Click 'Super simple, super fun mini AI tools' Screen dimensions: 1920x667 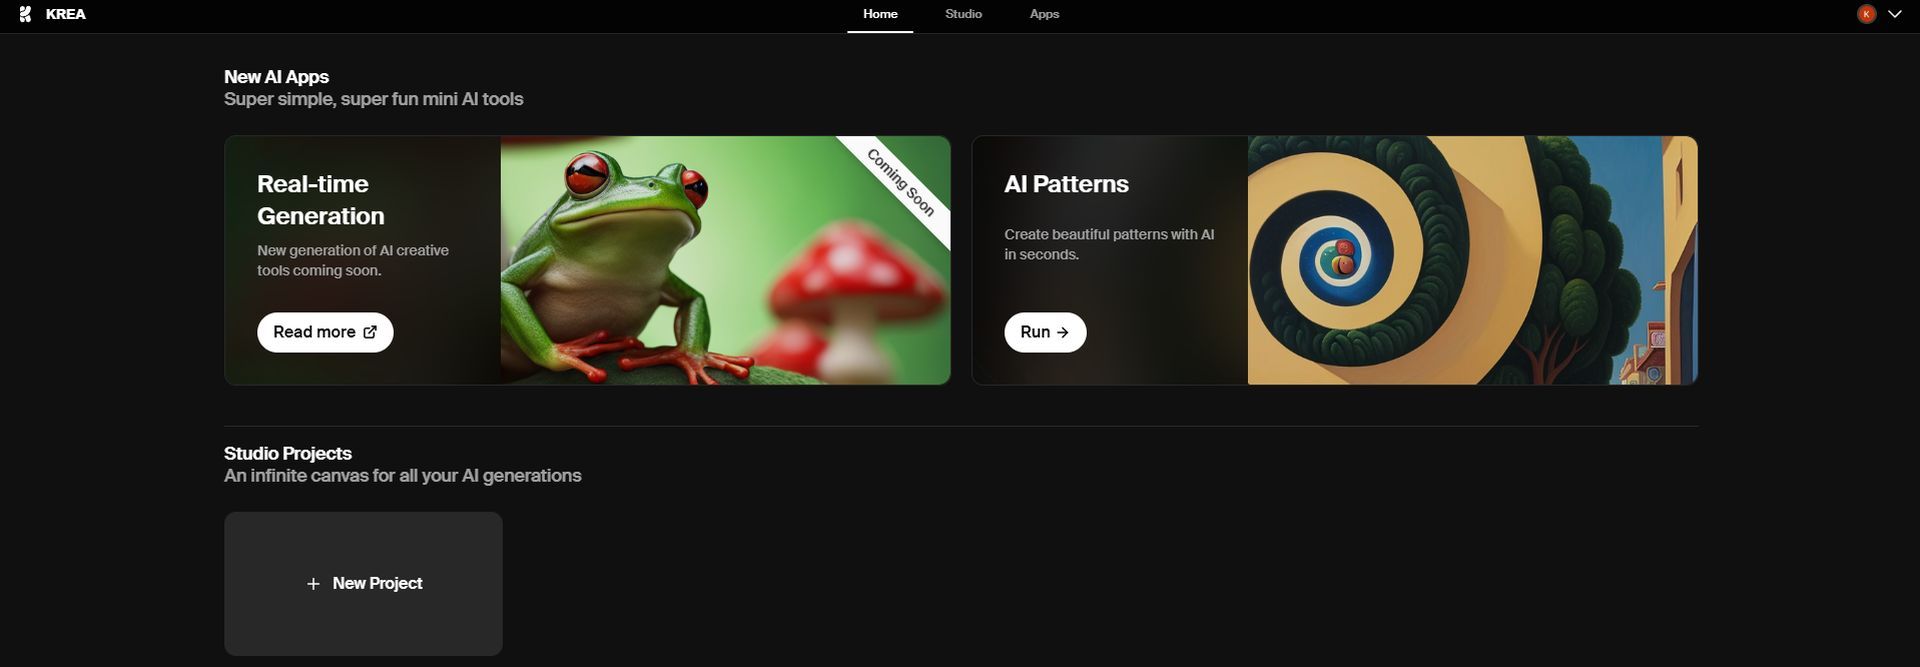(374, 99)
